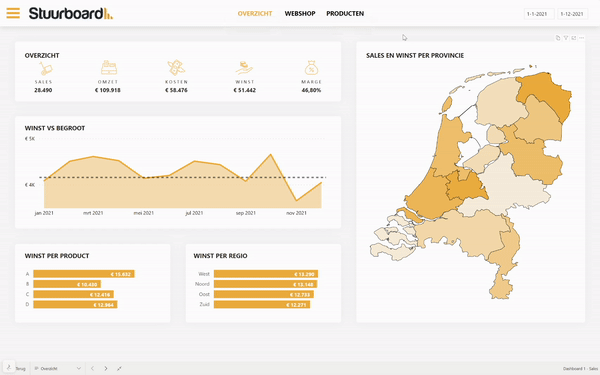
Task: Click the expand fullscreen icon in footer
Action: click(119, 368)
